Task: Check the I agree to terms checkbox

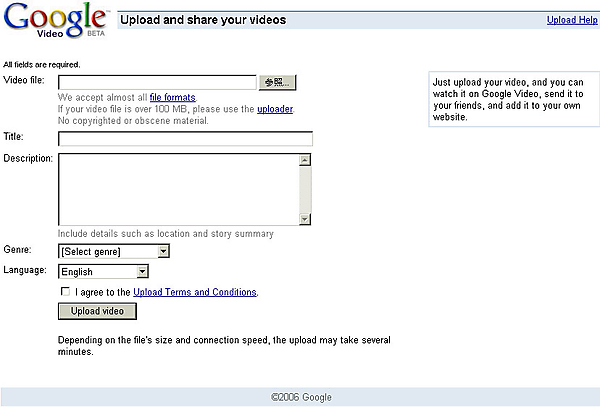Action: [65, 291]
